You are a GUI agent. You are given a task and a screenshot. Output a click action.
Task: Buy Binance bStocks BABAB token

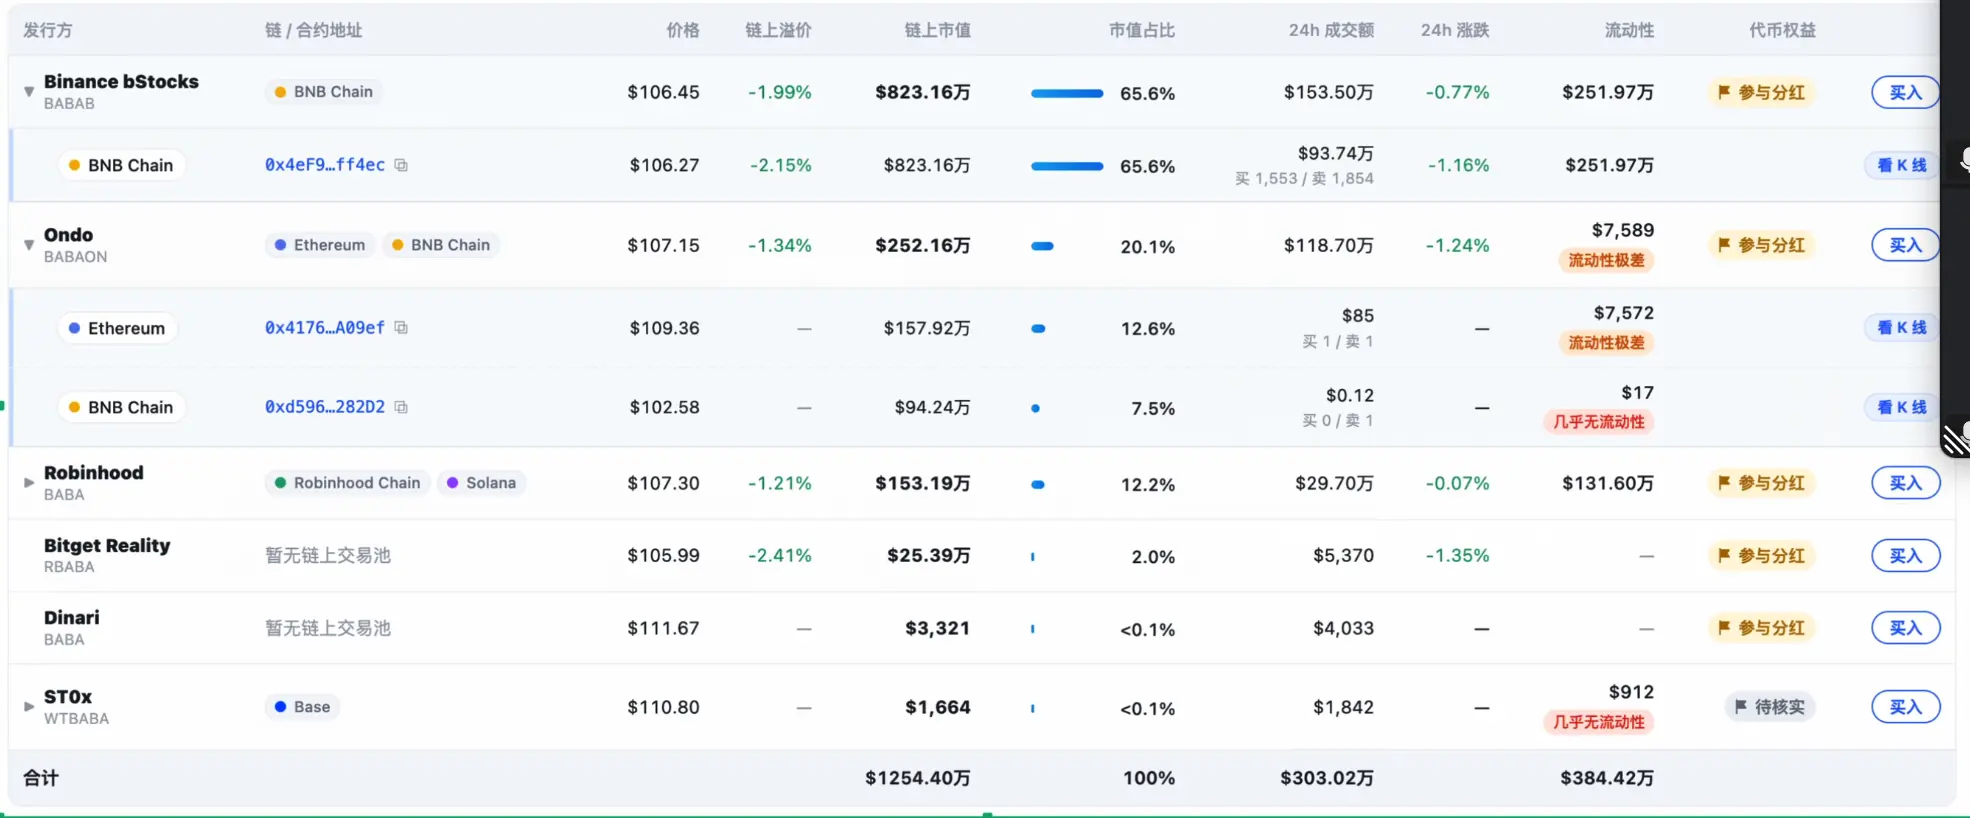[1905, 92]
